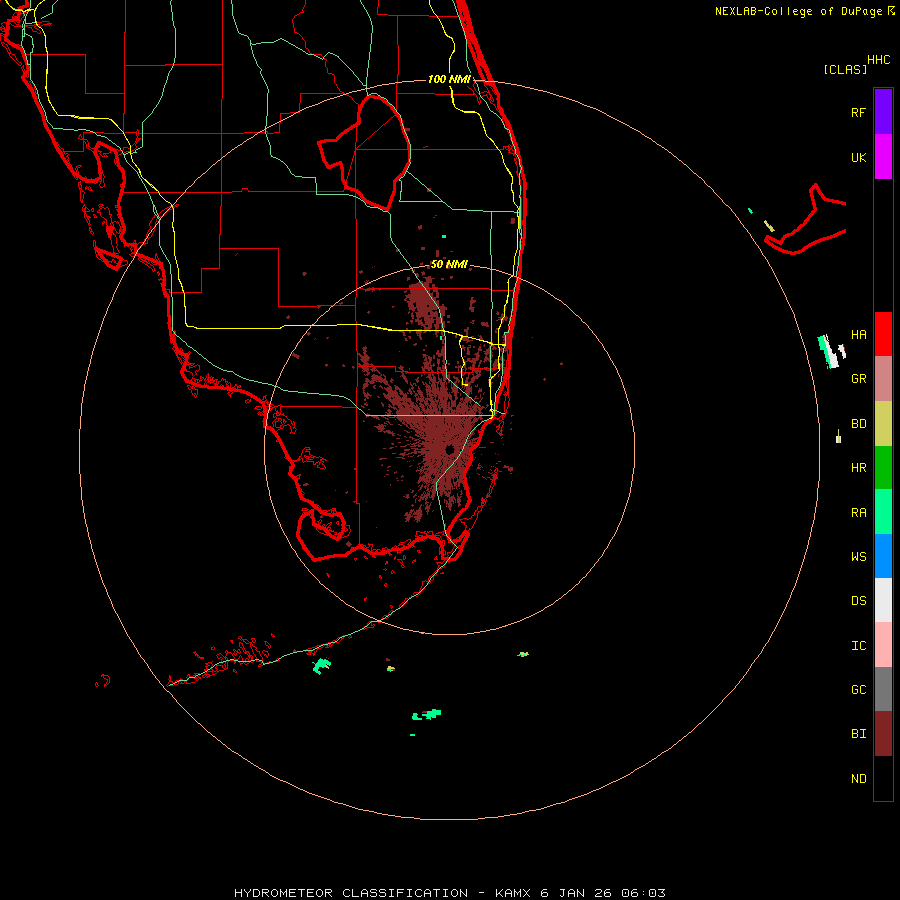Viewport: 900px width, 900px height.
Task: Click the 100 NMI range ring label
Action: [x=449, y=79]
